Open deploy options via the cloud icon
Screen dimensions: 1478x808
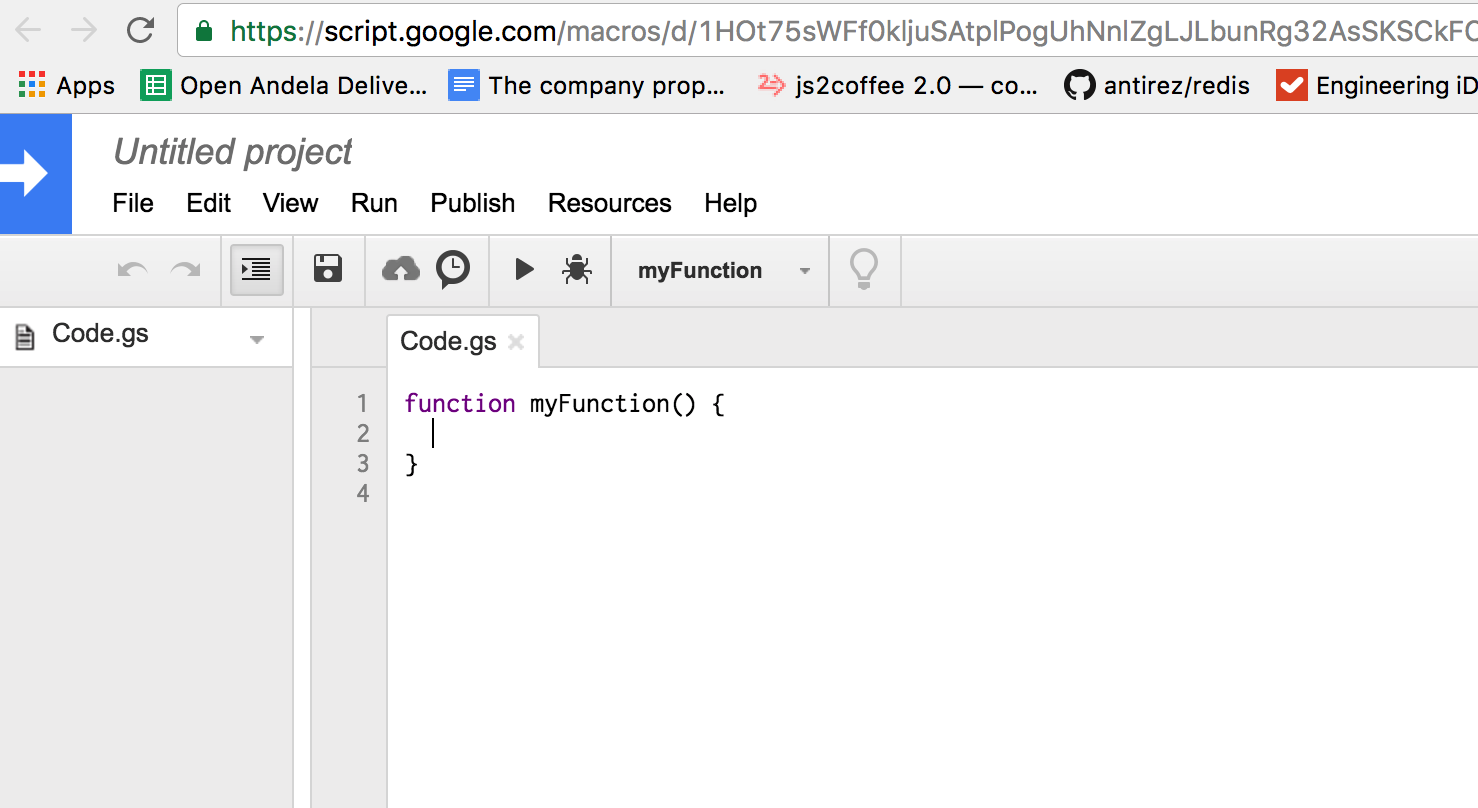point(400,269)
